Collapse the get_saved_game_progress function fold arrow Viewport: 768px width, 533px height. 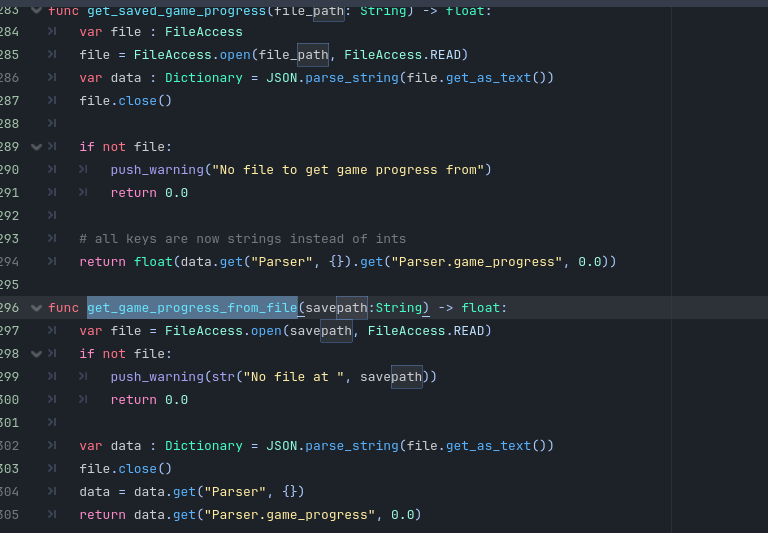click(37, 10)
